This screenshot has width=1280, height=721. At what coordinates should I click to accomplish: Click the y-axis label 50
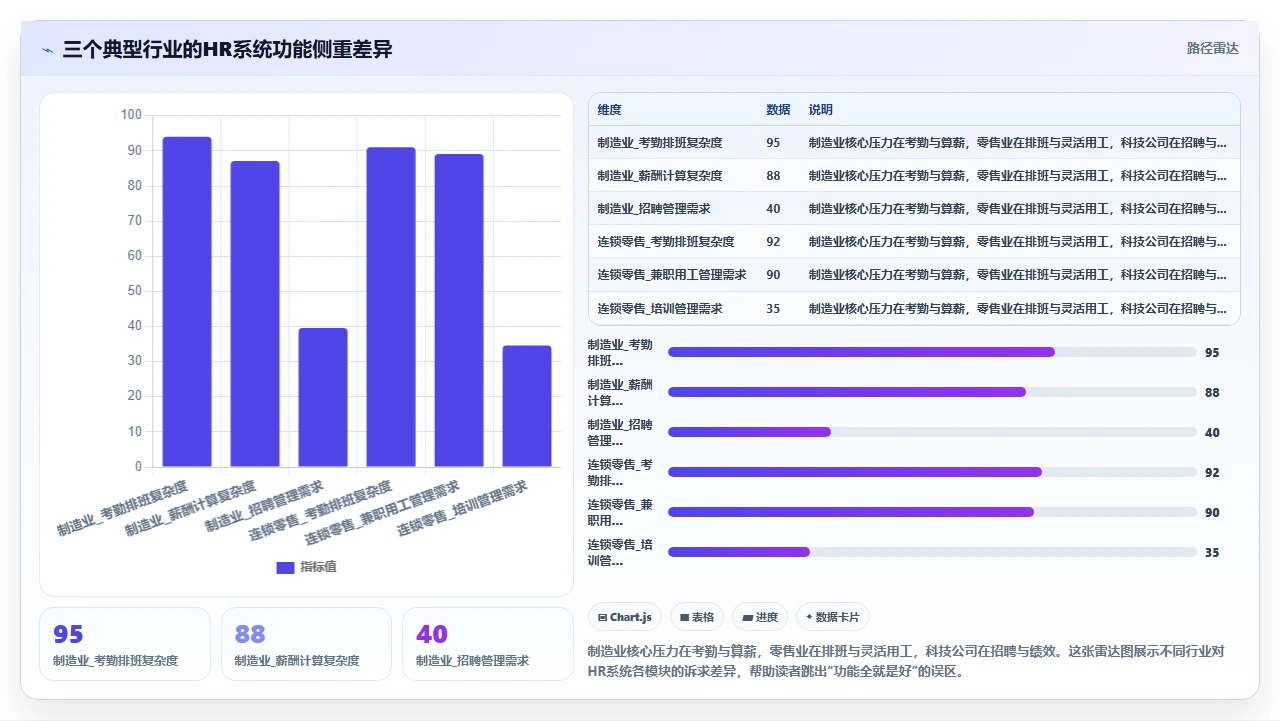point(135,291)
